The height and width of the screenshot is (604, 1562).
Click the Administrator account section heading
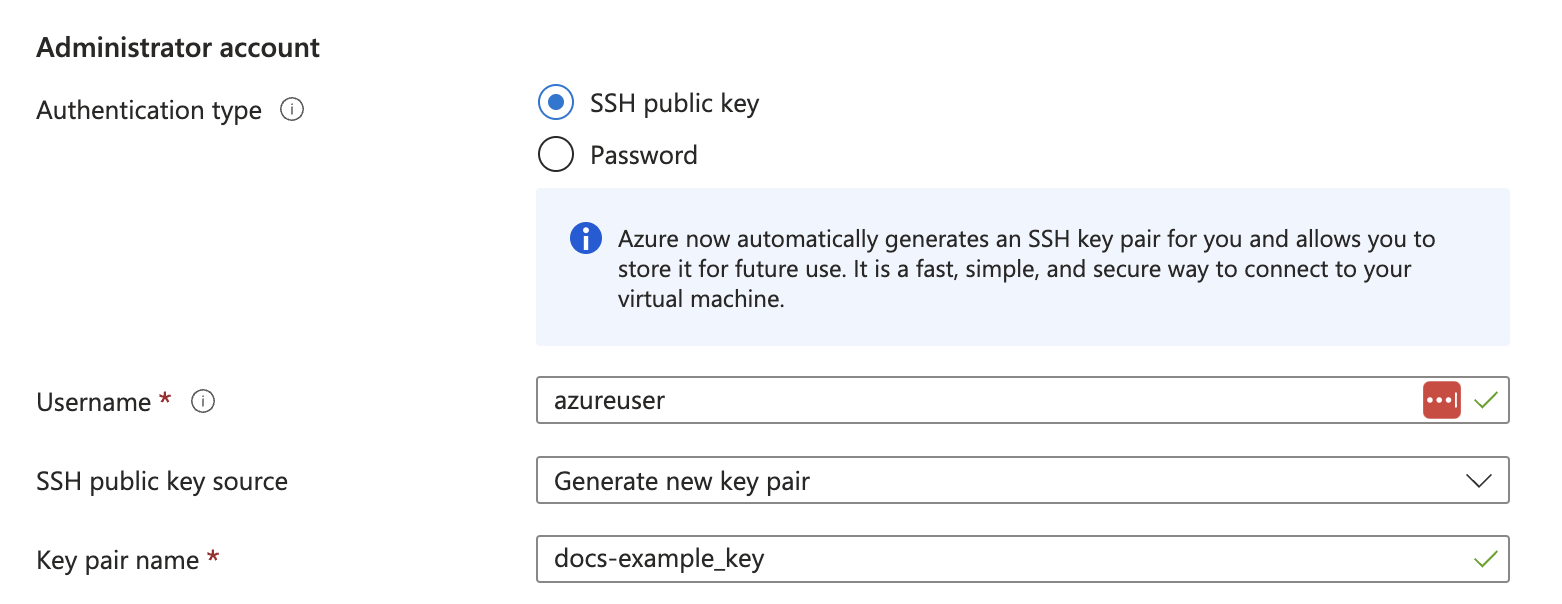(178, 47)
